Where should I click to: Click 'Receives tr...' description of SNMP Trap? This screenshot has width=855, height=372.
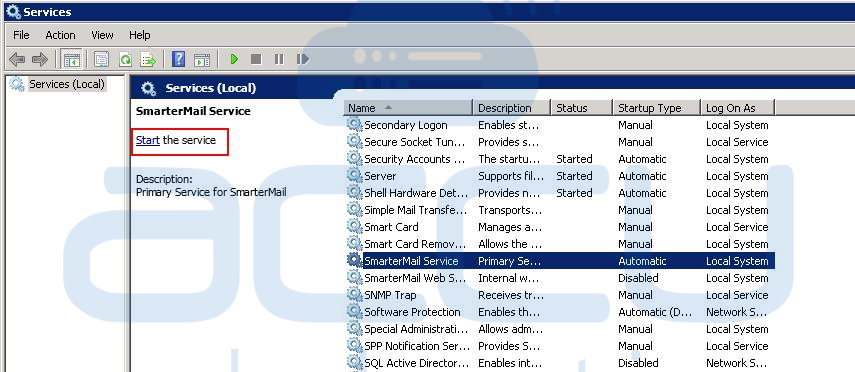pos(510,295)
